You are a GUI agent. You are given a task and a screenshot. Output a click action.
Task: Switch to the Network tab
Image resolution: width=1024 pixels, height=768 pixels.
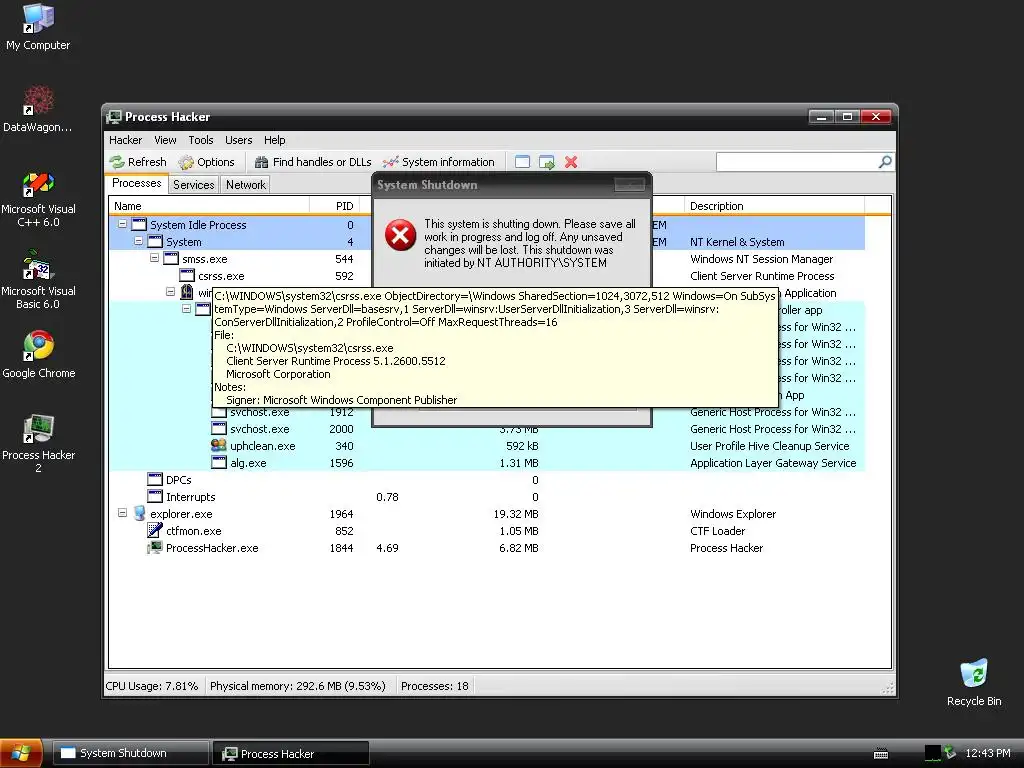pyautogui.click(x=246, y=185)
